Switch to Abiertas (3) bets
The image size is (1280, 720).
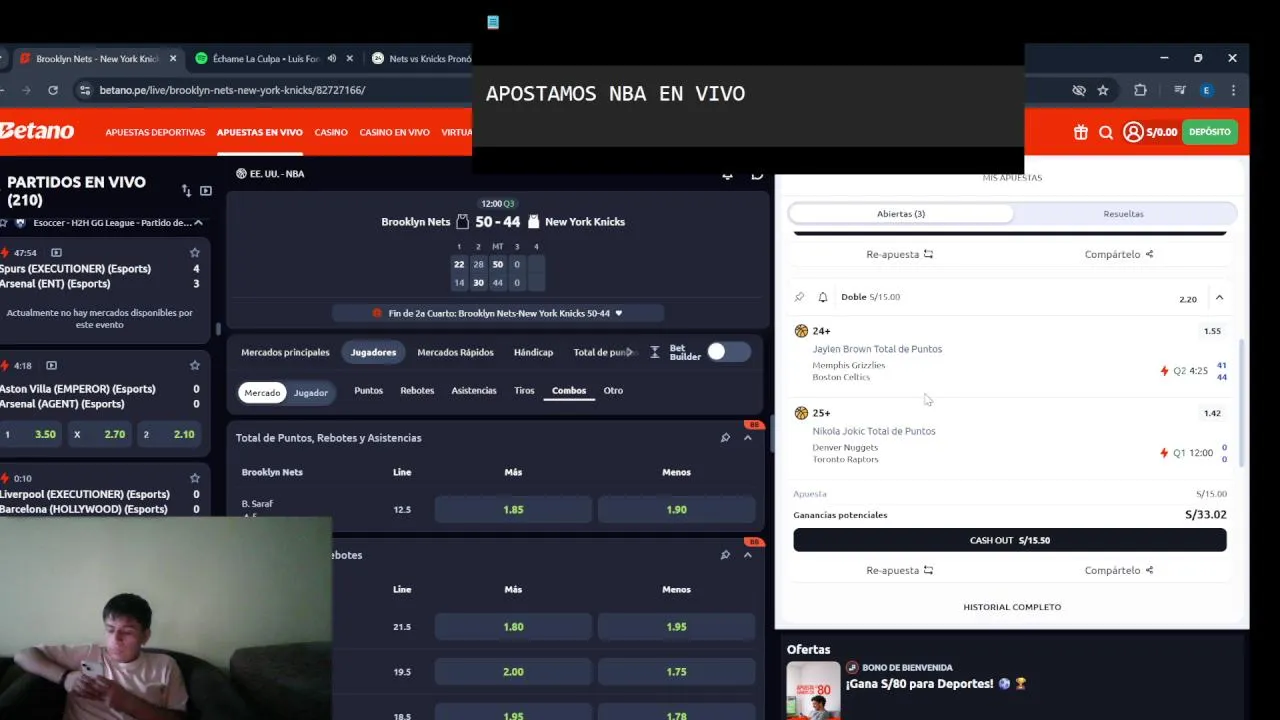[901, 214]
